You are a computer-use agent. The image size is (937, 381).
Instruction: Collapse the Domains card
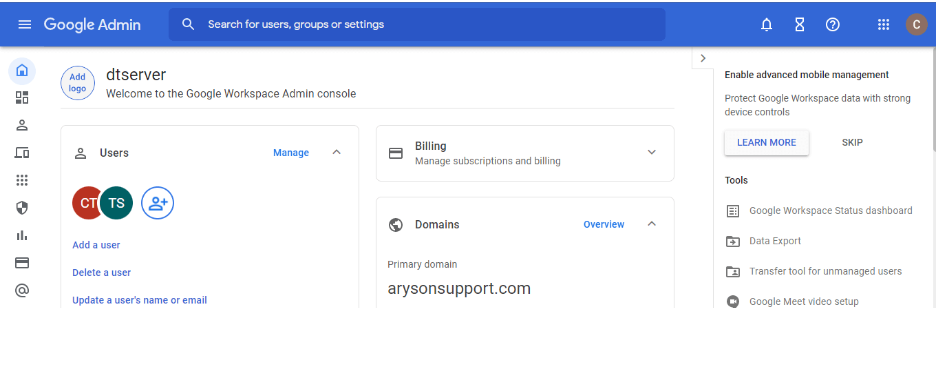(x=652, y=224)
